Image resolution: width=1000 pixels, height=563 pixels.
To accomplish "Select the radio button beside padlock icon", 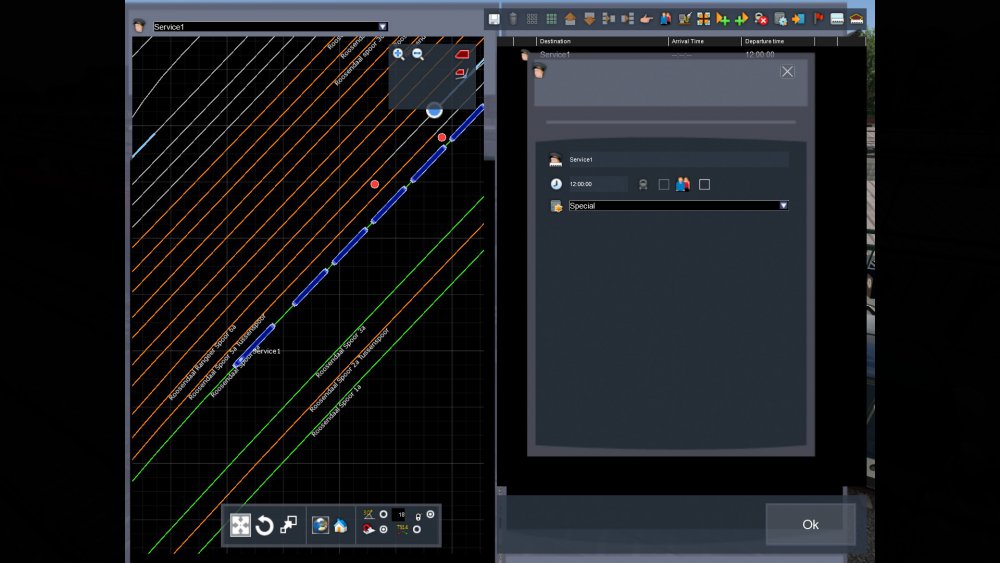I will coord(430,514).
